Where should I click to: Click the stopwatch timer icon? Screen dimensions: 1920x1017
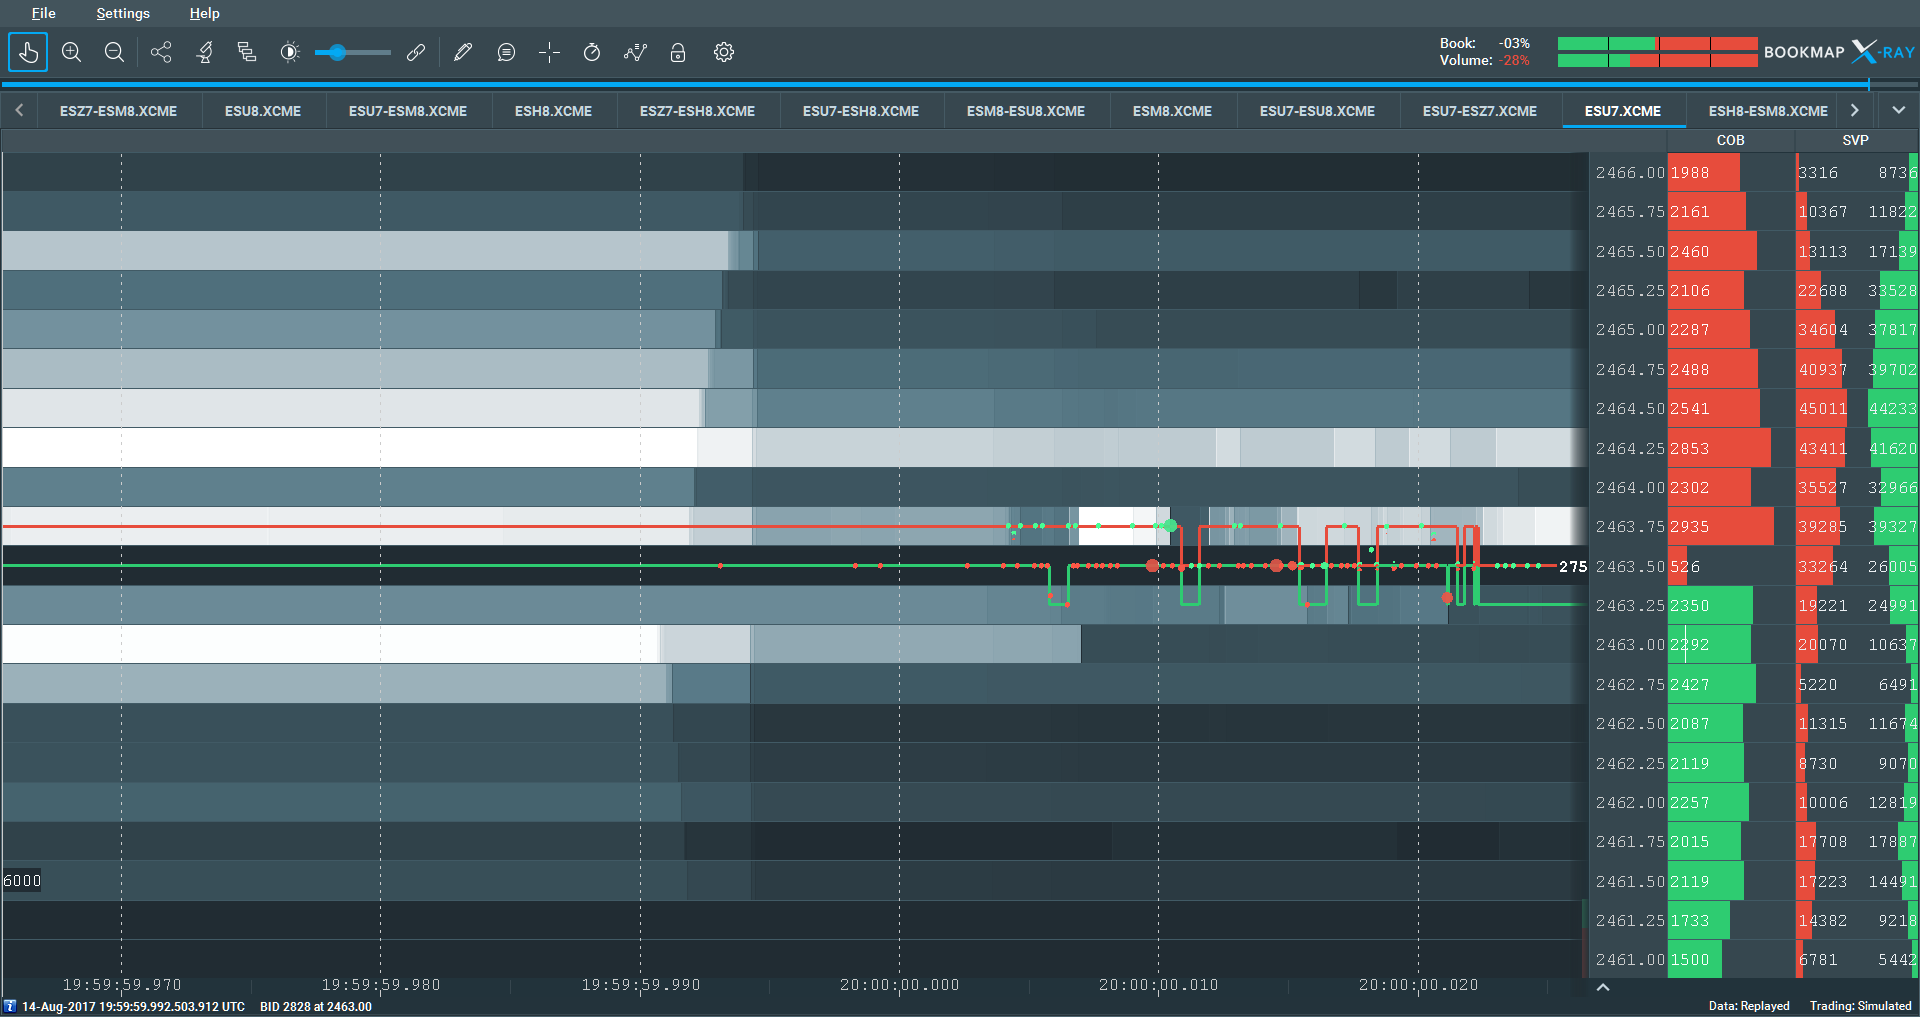tap(592, 52)
